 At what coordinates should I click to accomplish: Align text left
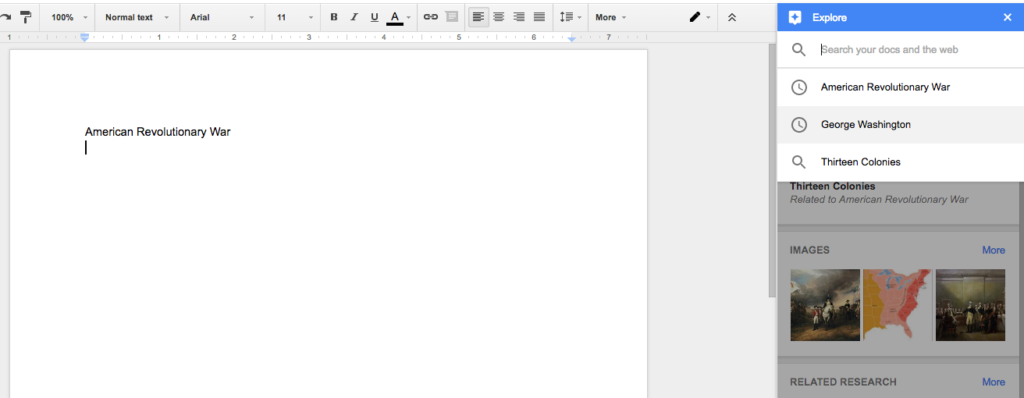click(479, 17)
